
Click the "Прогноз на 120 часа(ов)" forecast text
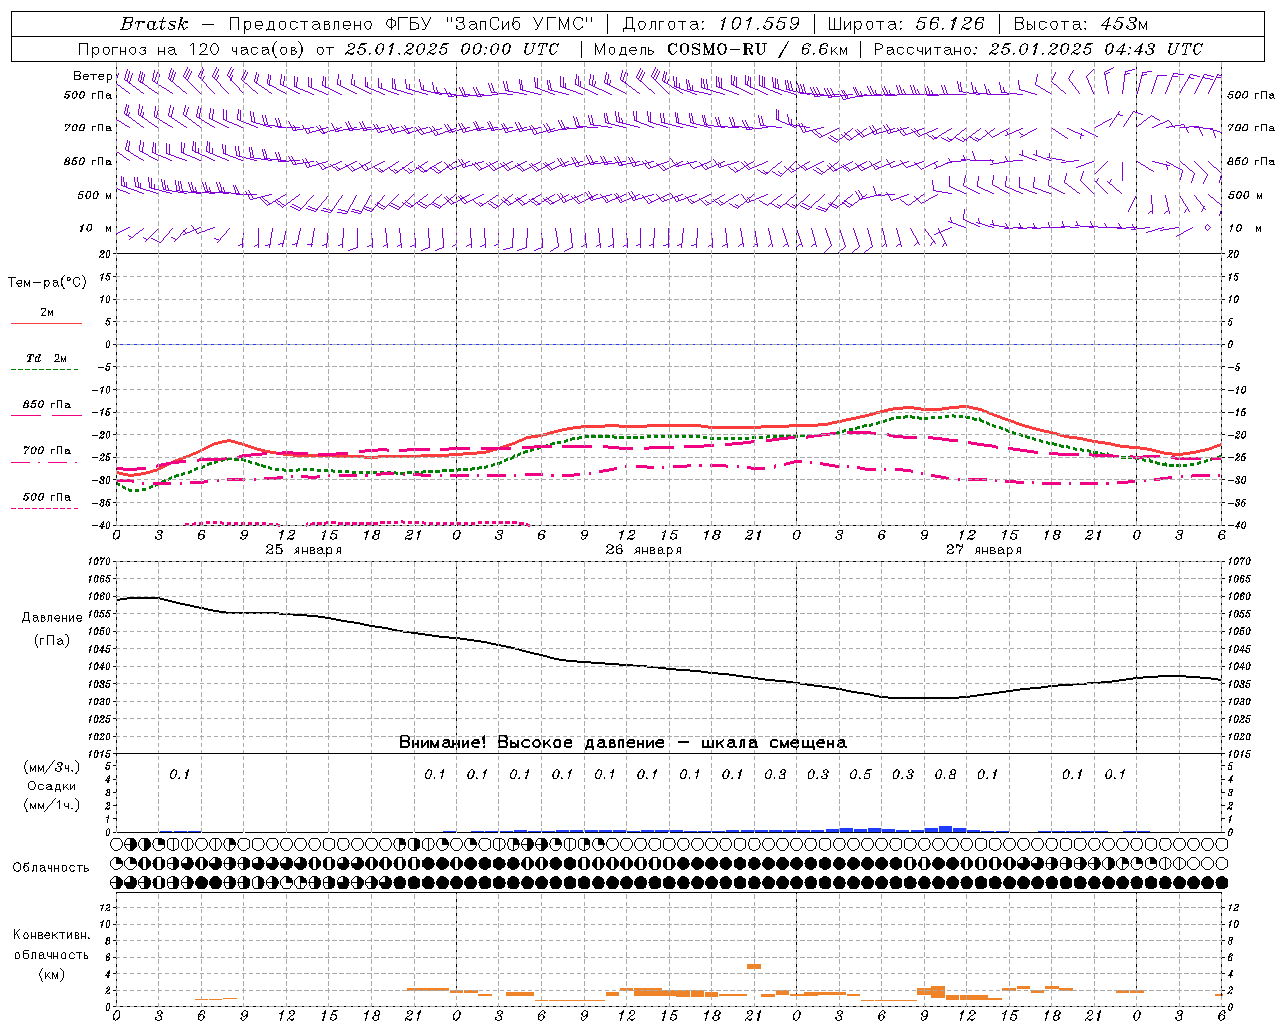pos(192,49)
